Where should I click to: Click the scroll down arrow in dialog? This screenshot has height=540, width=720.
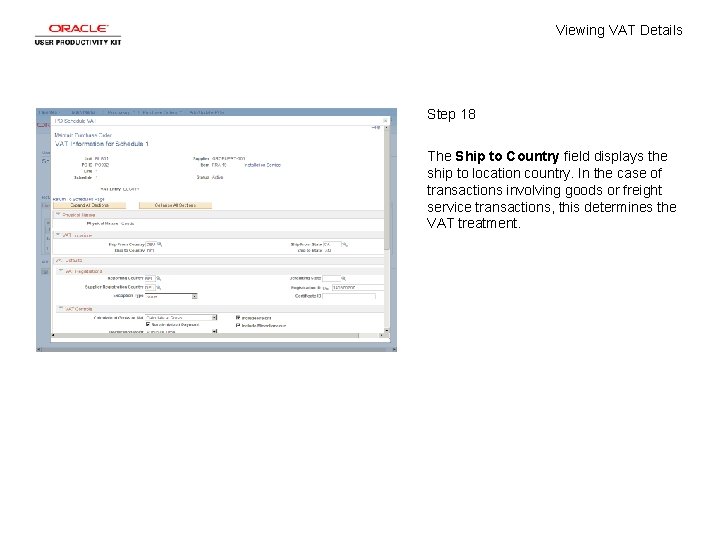point(387,330)
